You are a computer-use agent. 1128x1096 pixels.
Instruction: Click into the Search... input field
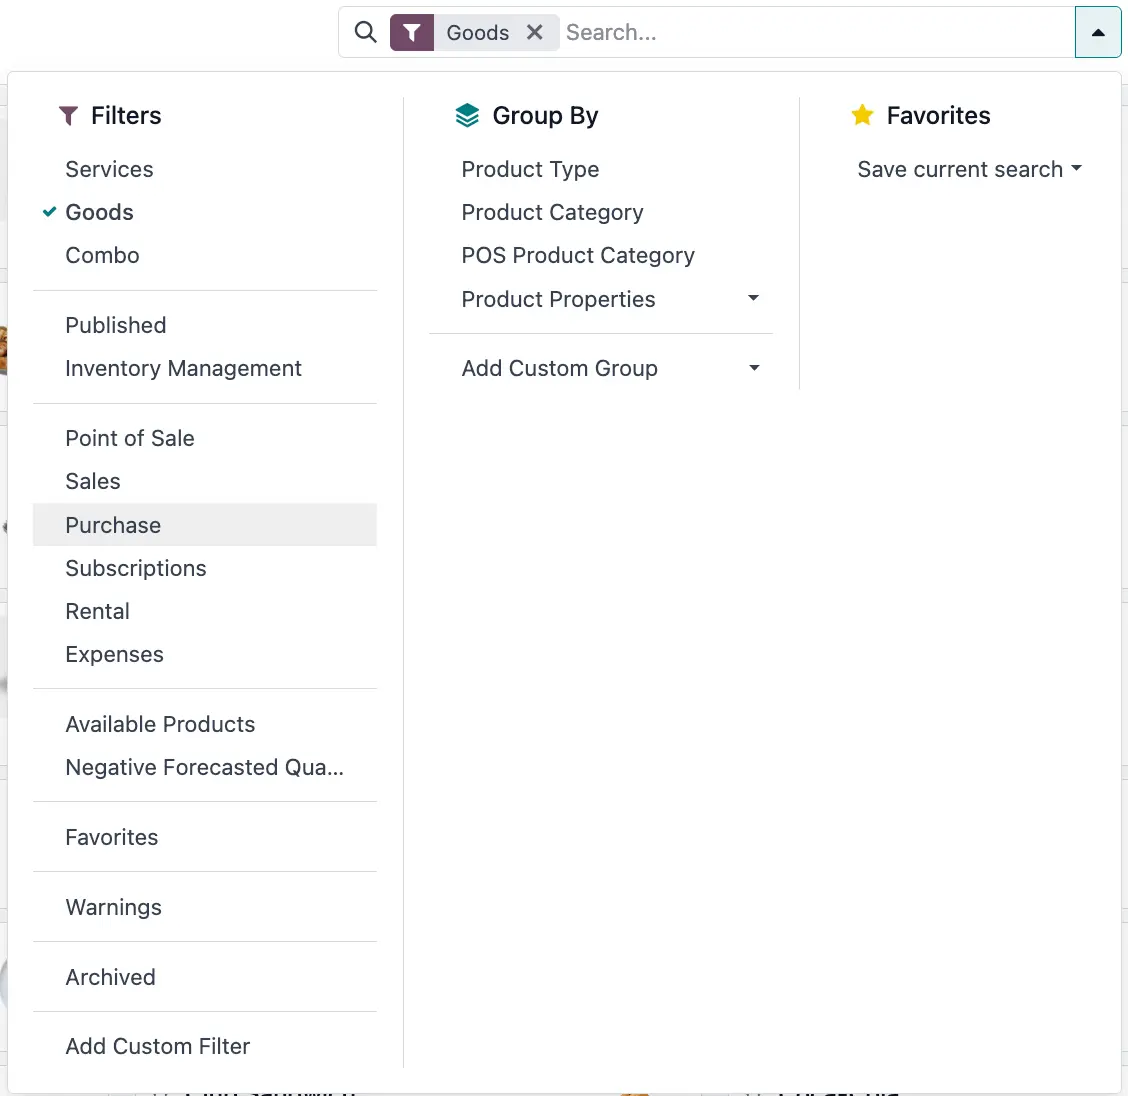[x=817, y=32]
